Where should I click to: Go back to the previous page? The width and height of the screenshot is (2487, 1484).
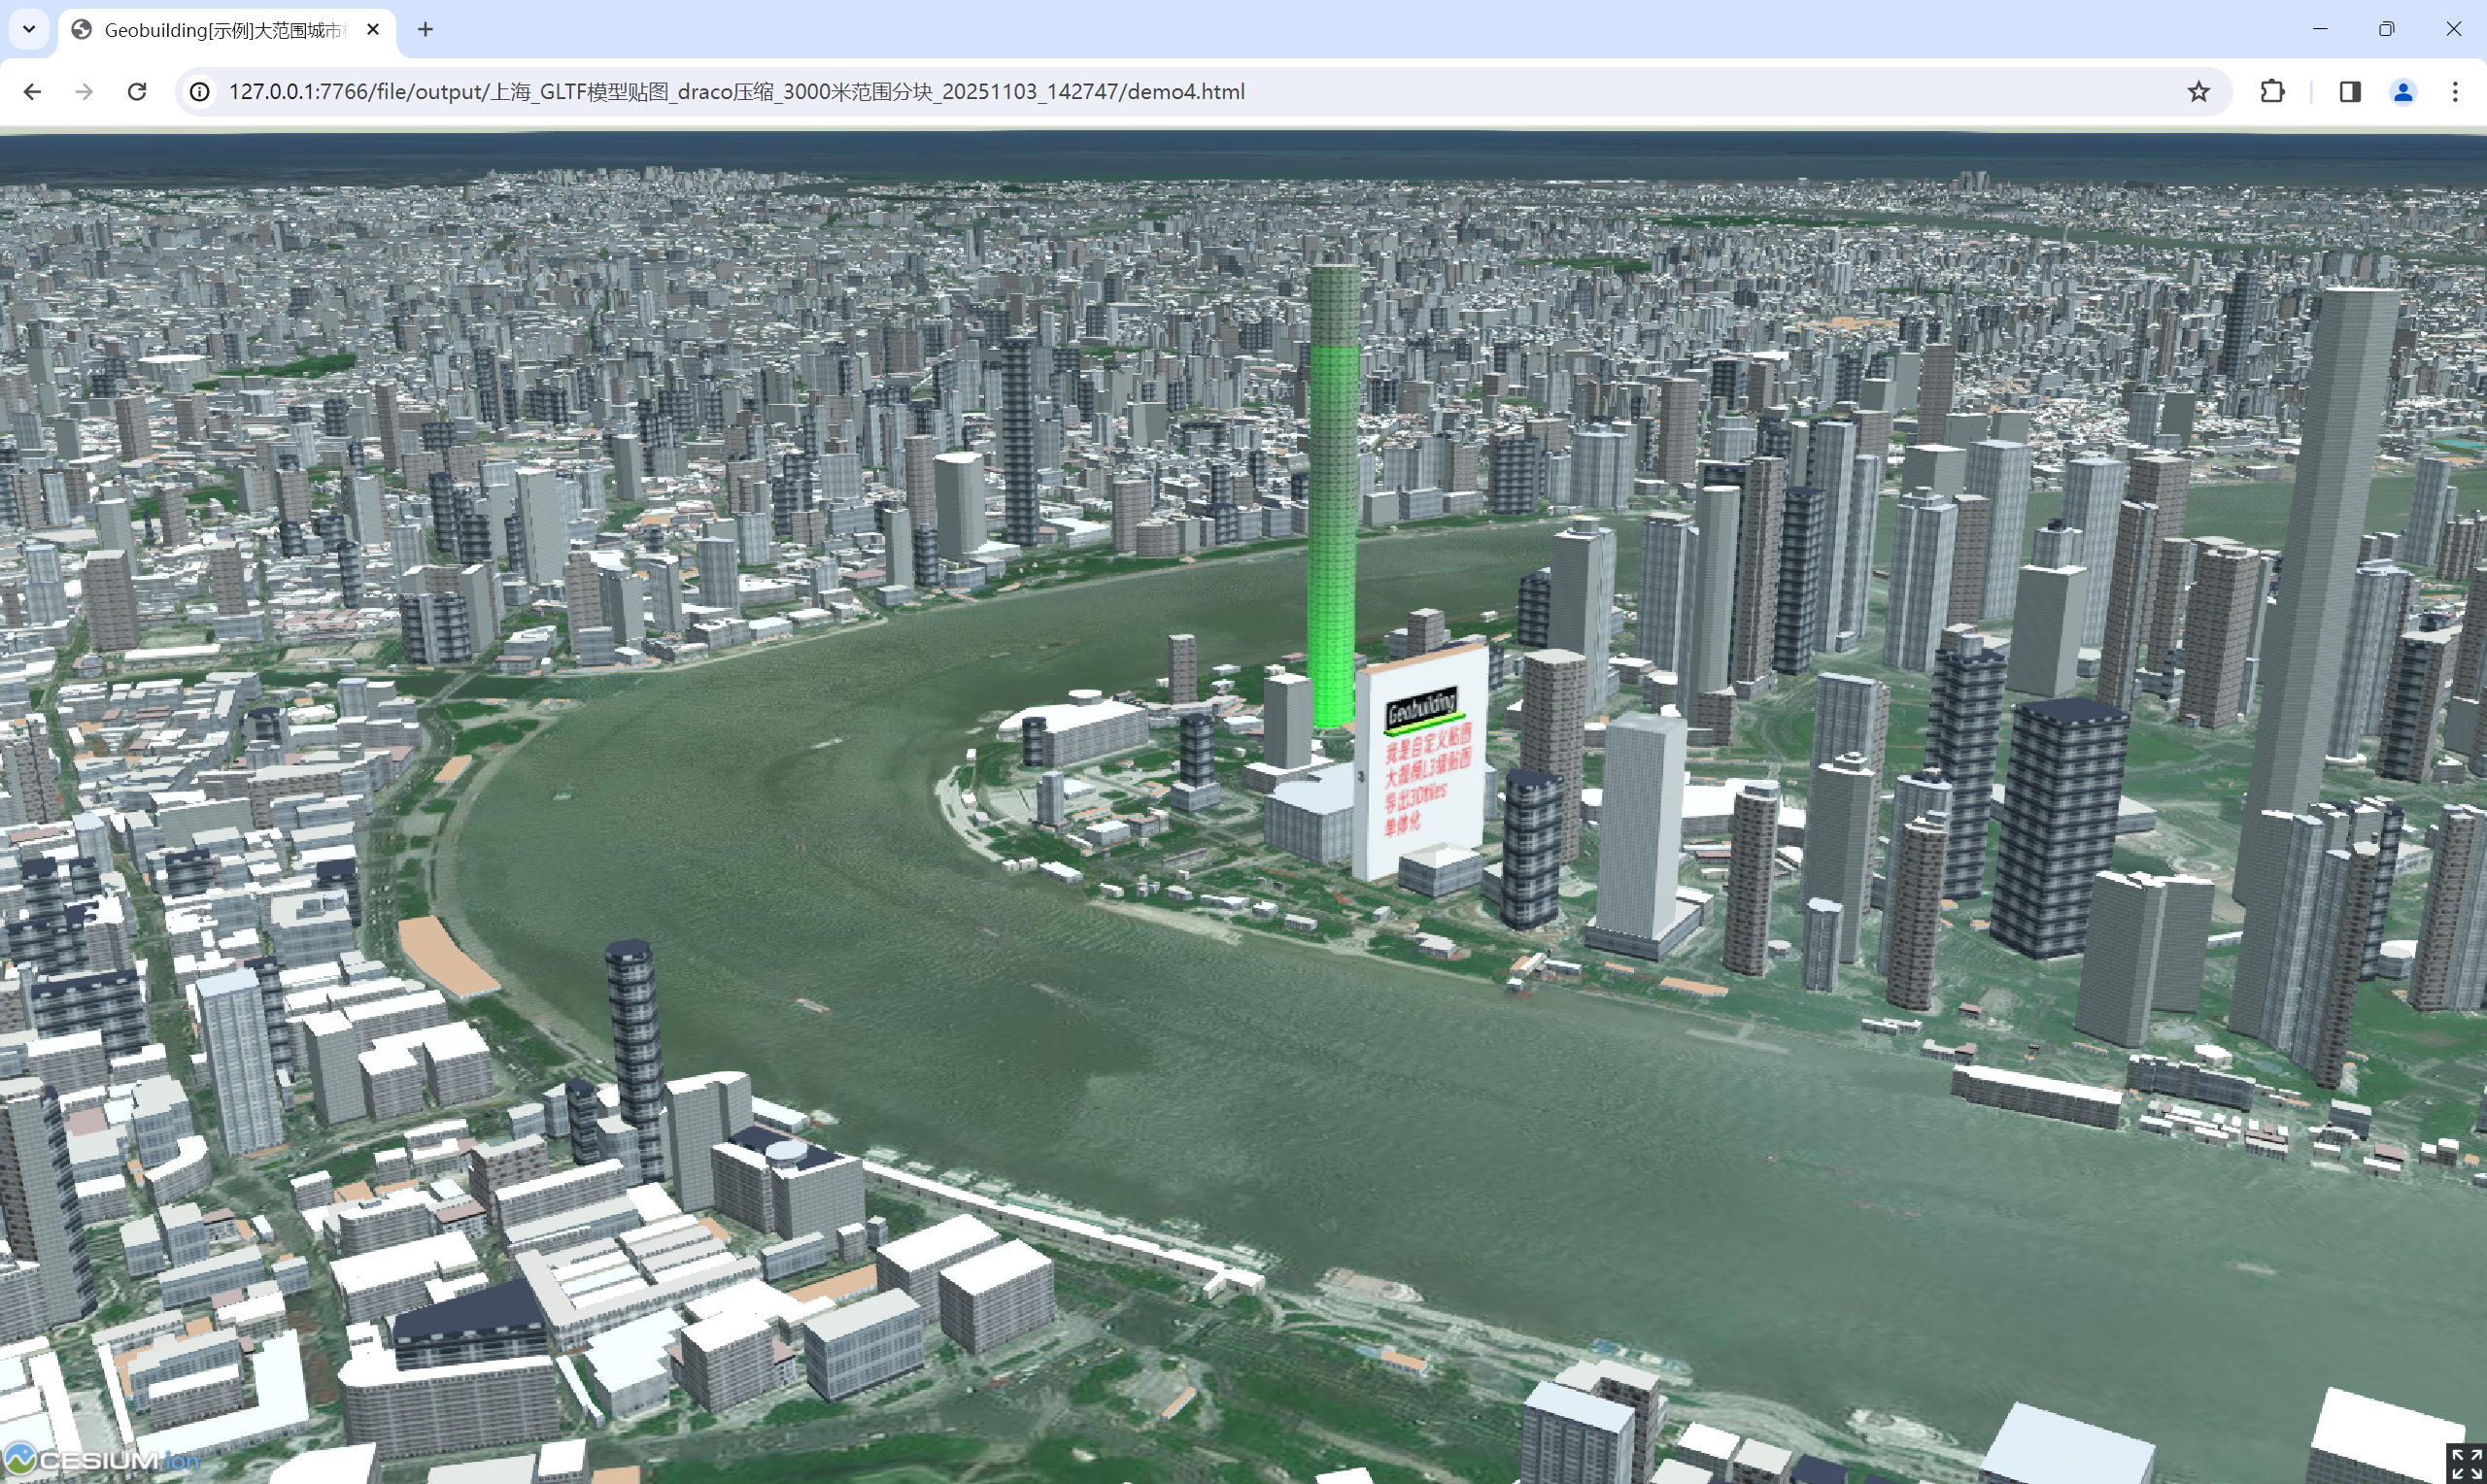pyautogui.click(x=32, y=92)
